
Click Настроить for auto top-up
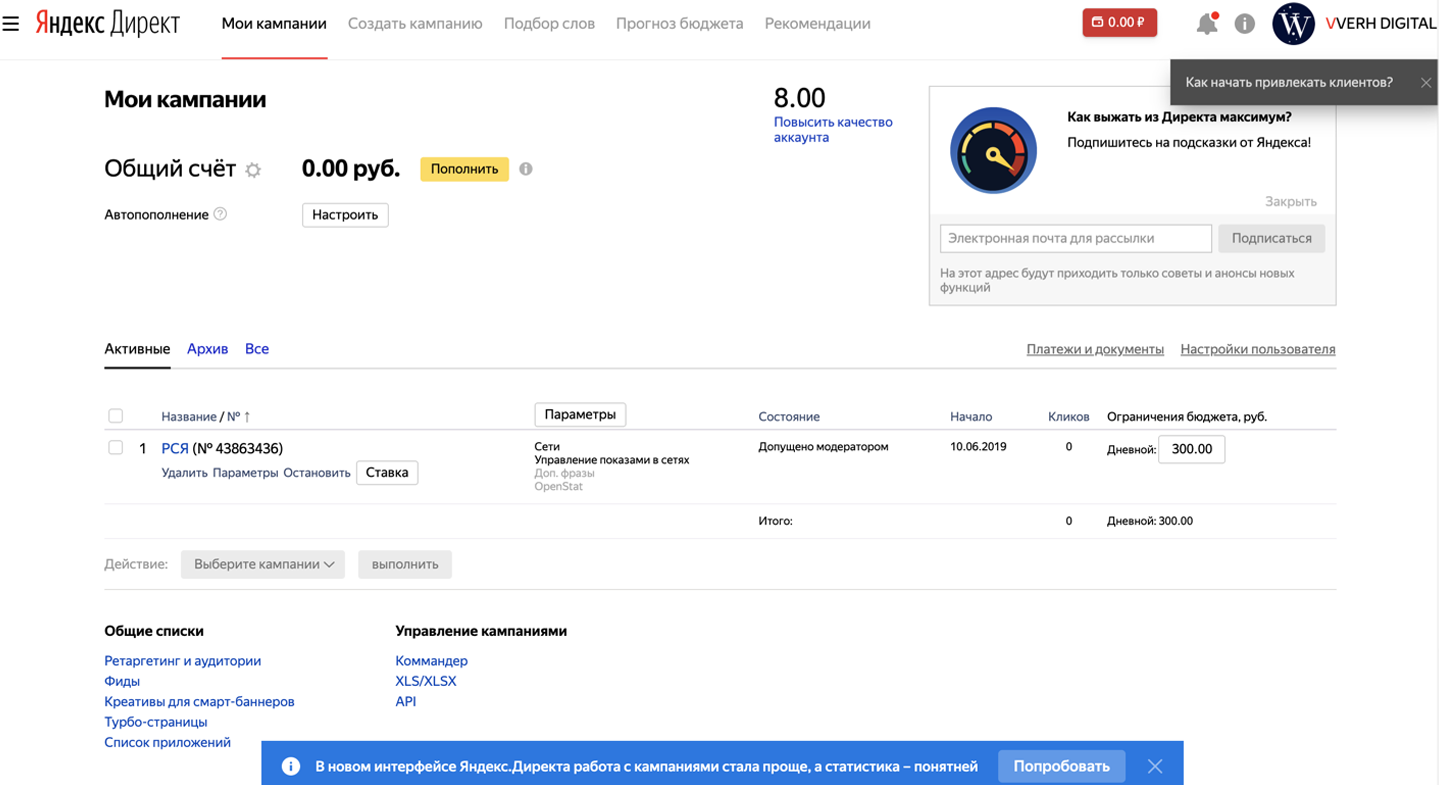(x=345, y=215)
